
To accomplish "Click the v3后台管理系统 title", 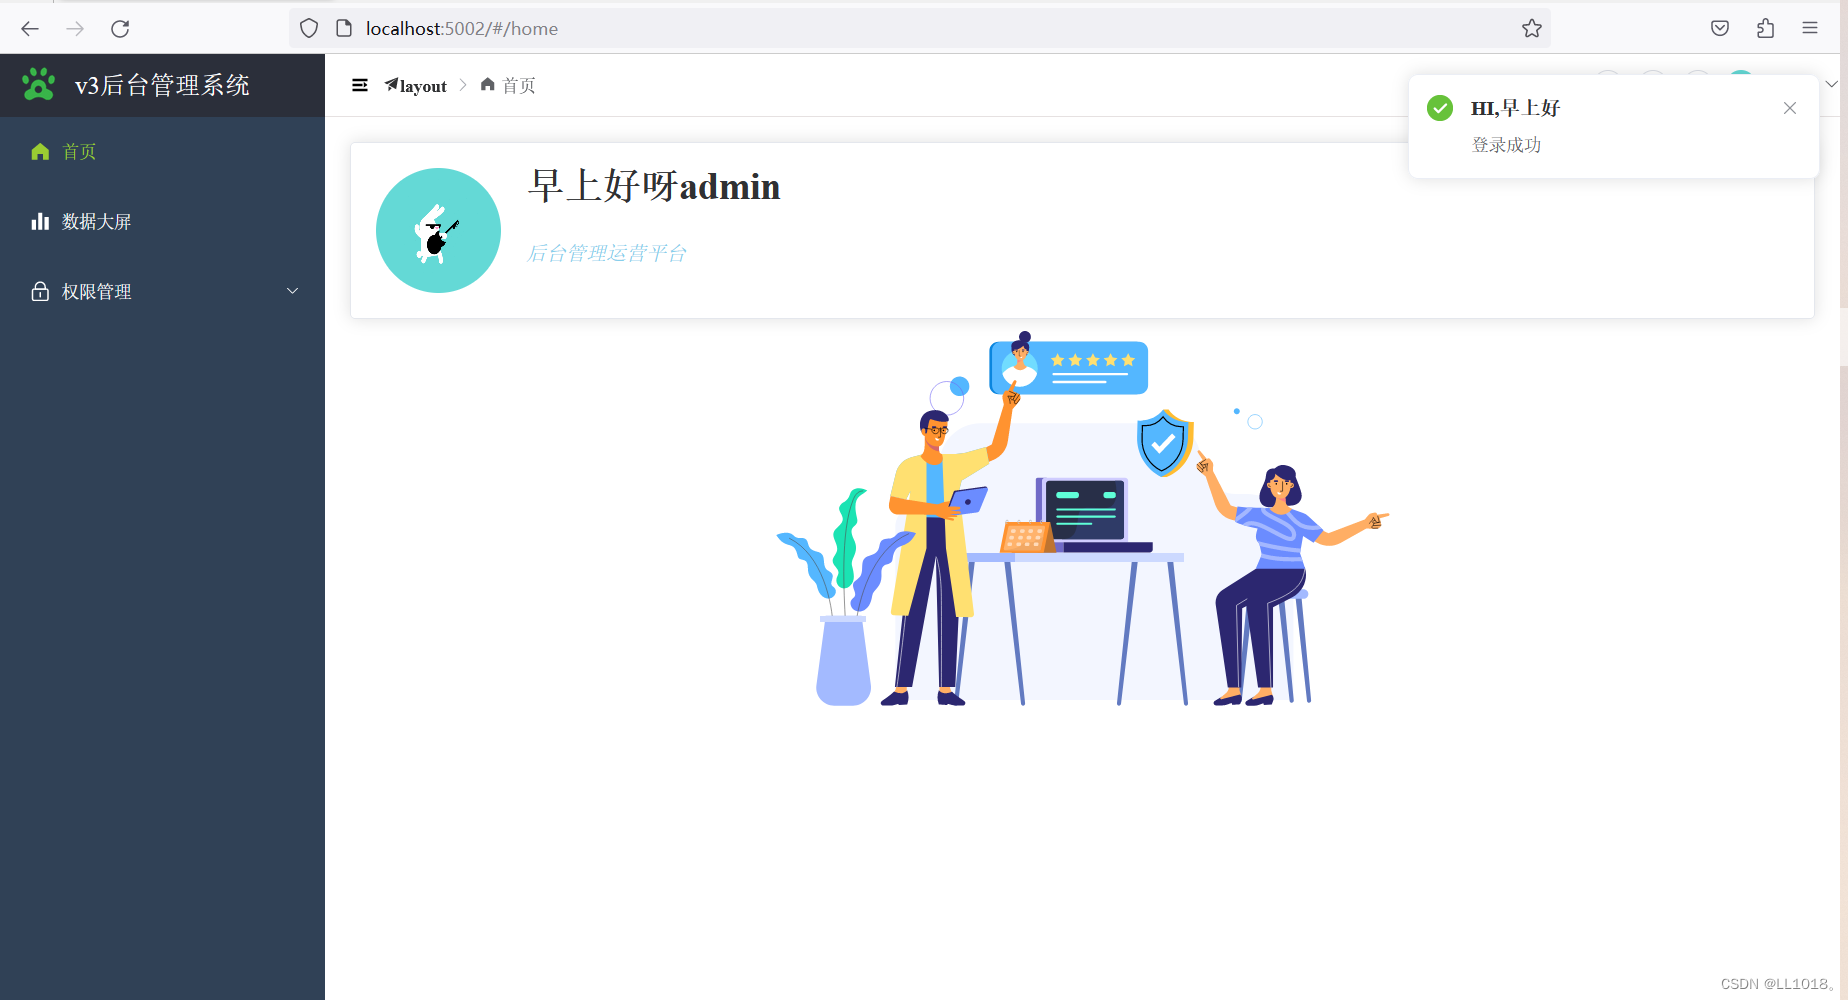I will click(162, 85).
